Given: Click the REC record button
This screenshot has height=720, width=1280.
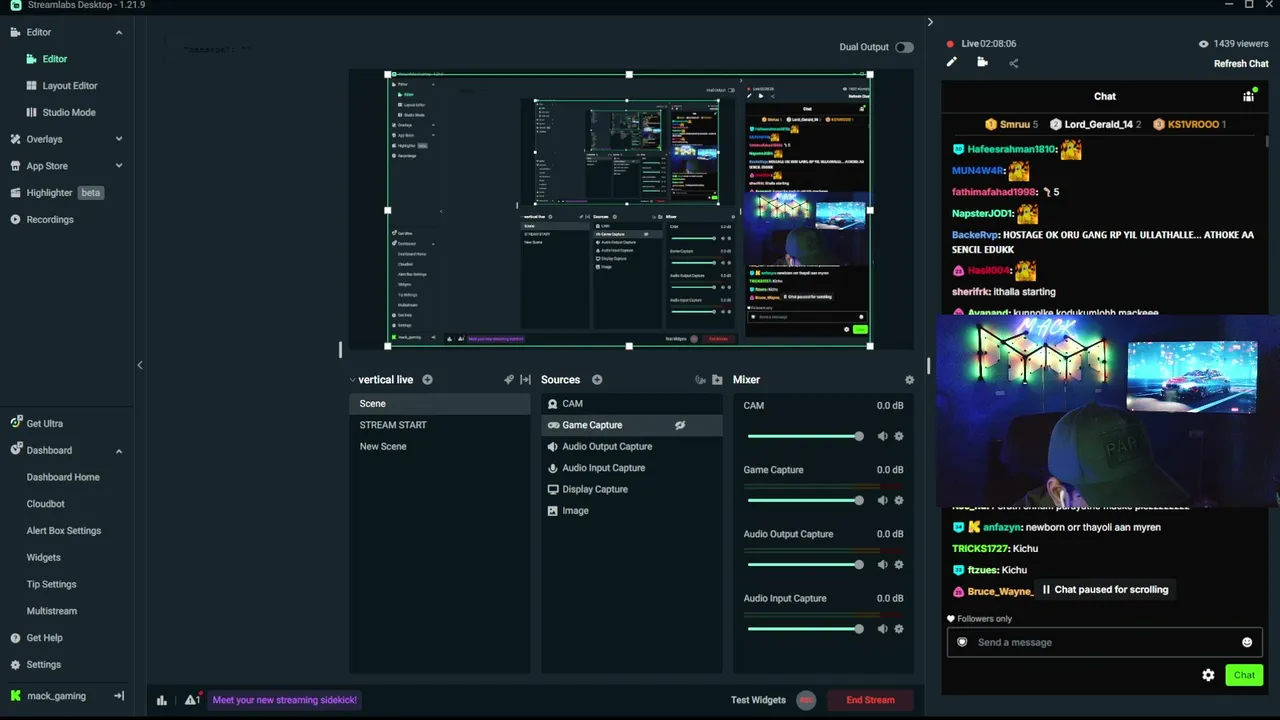Looking at the screenshot, I should [x=806, y=700].
